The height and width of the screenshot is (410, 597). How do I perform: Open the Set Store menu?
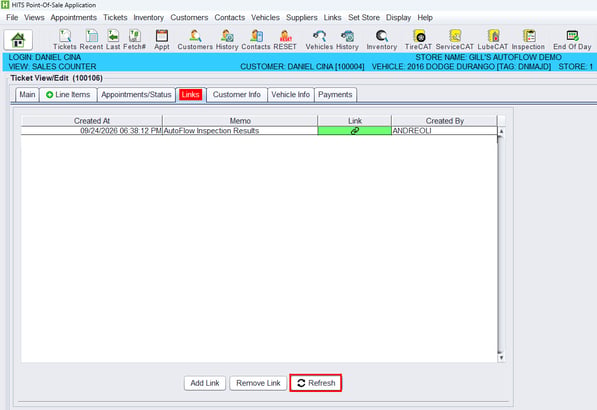tap(364, 18)
